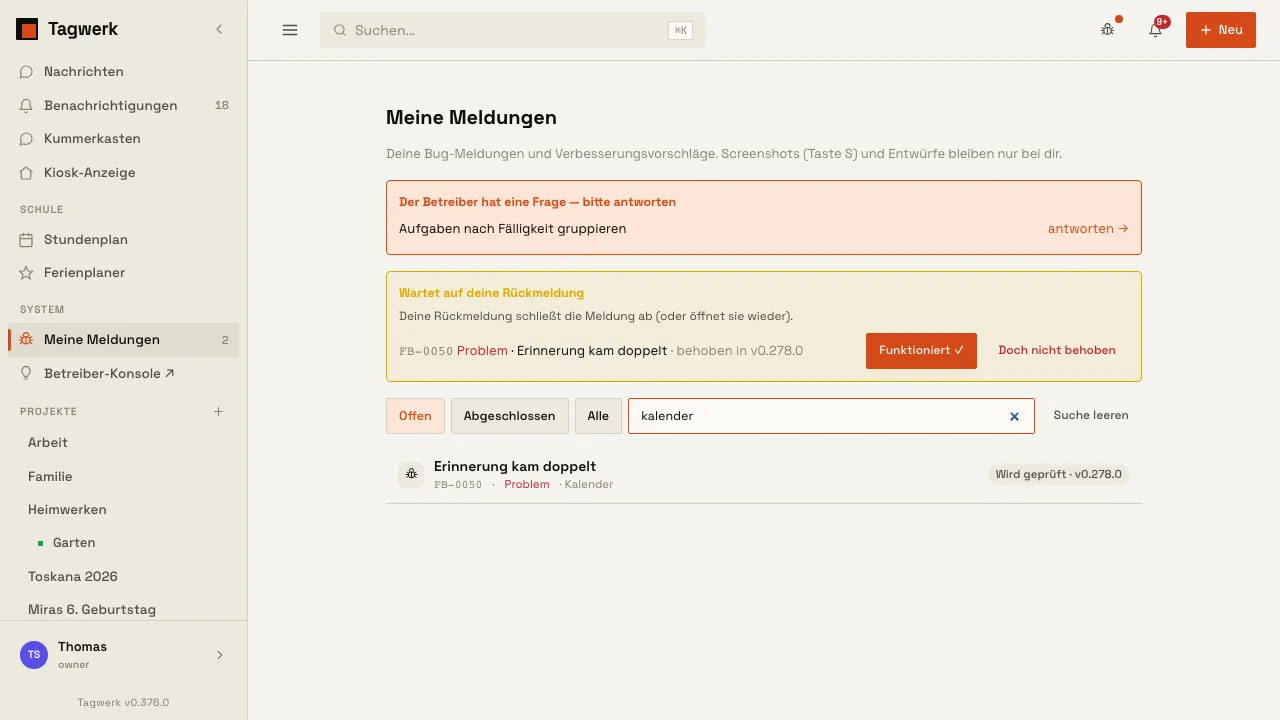Click the TS avatar
This screenshot has width=1280, height=720.
(34, 655)
